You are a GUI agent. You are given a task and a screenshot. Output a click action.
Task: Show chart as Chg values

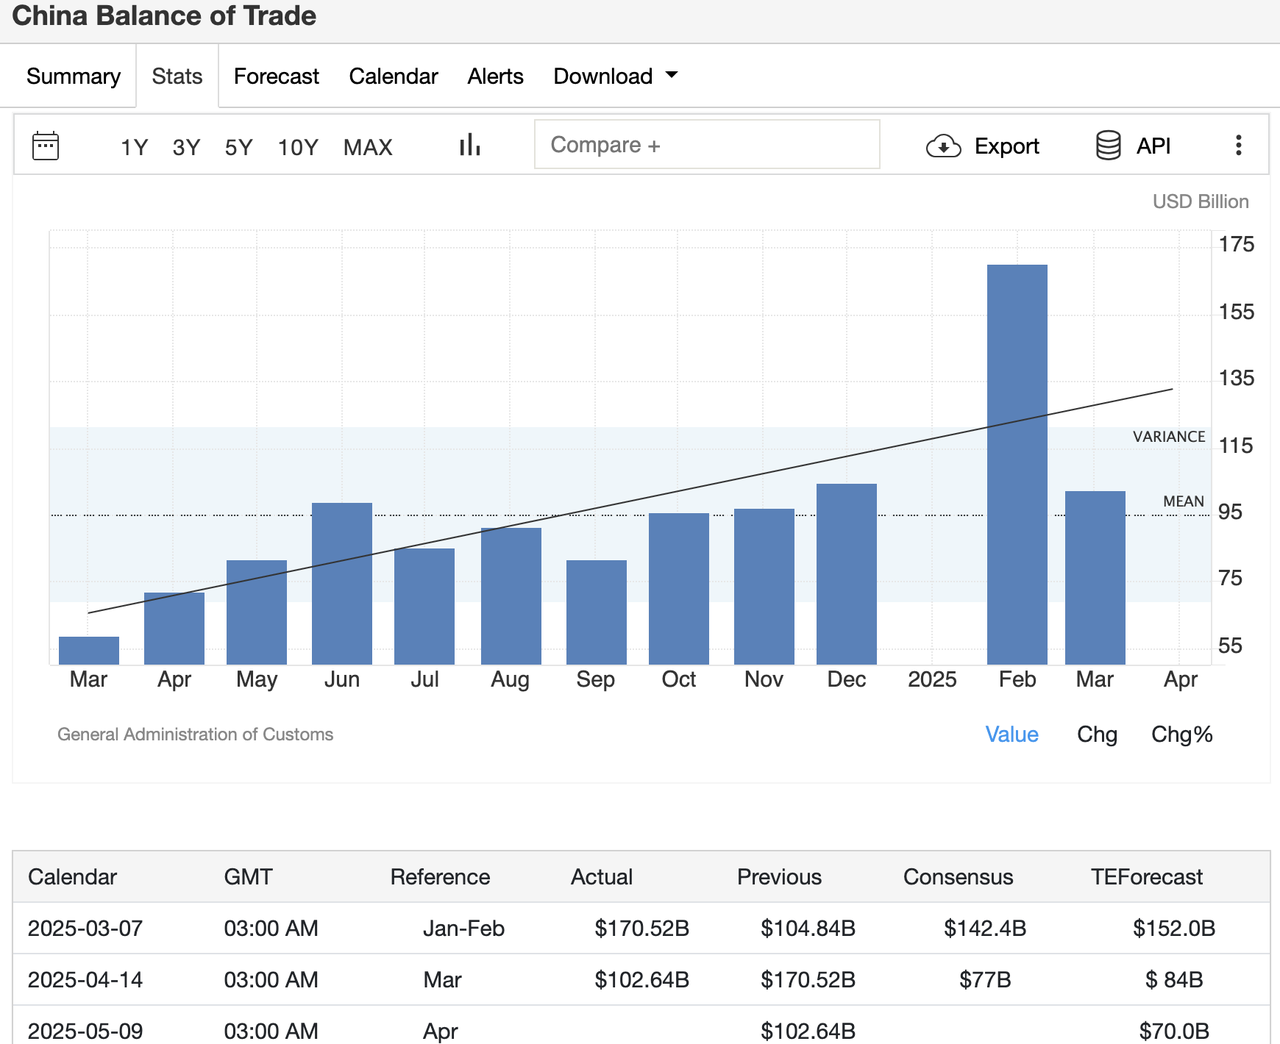click(x=1096, y=734)
